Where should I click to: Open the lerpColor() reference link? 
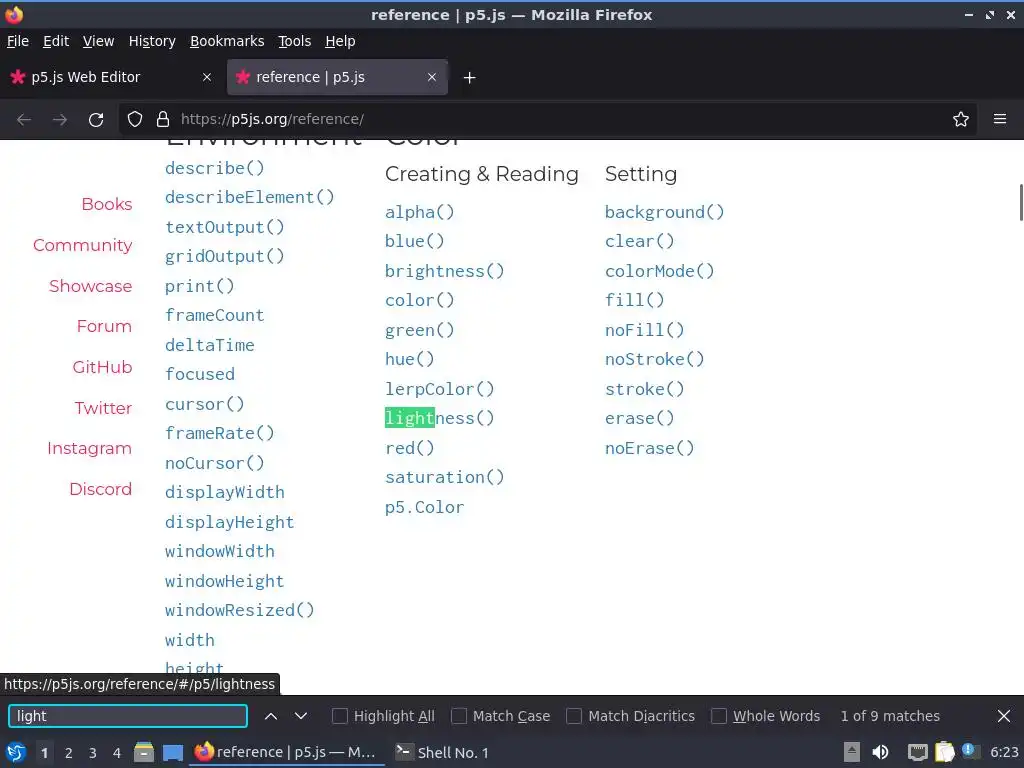pyautogui.click(x=440, y=389)
